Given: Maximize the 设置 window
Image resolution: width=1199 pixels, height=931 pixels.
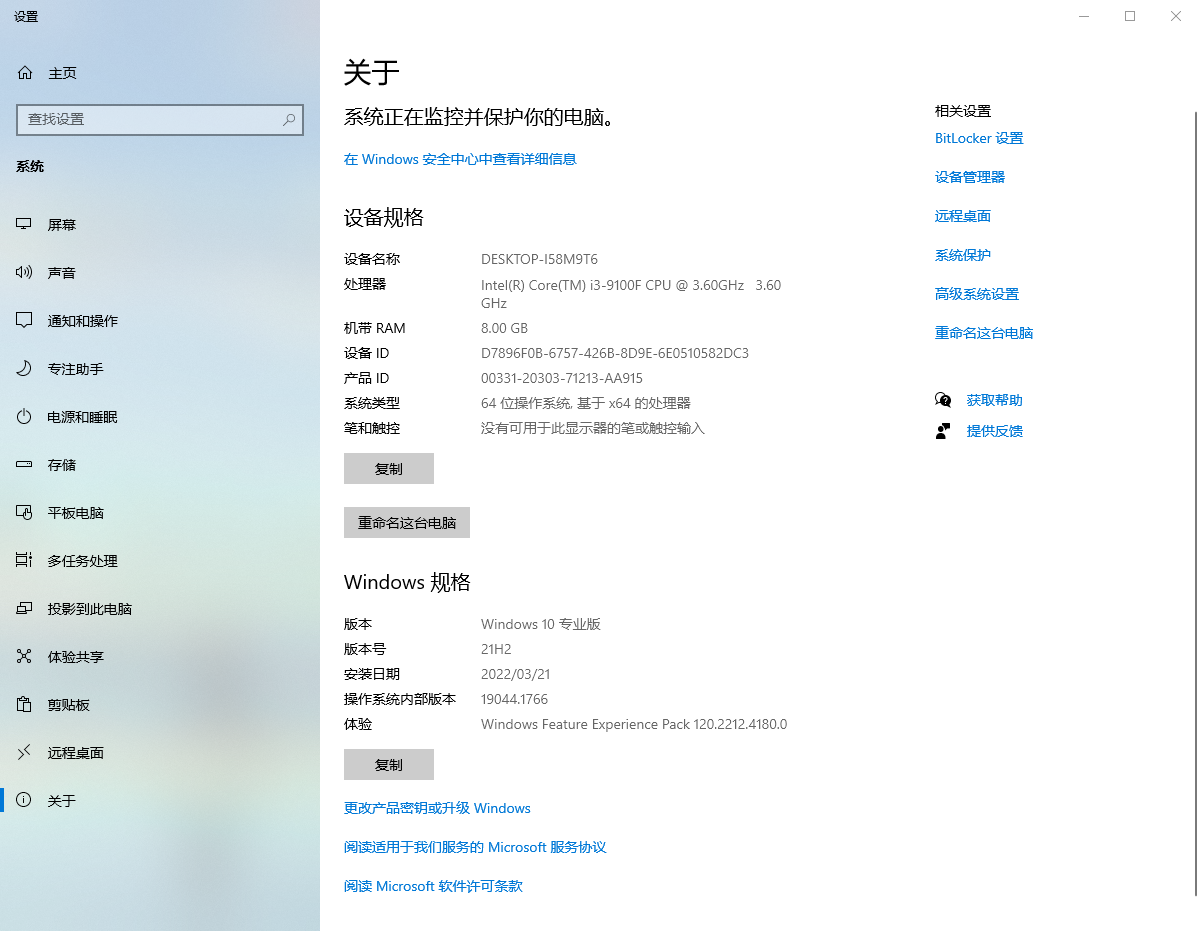Looking at the screenshot, I should coord(1129,16).
